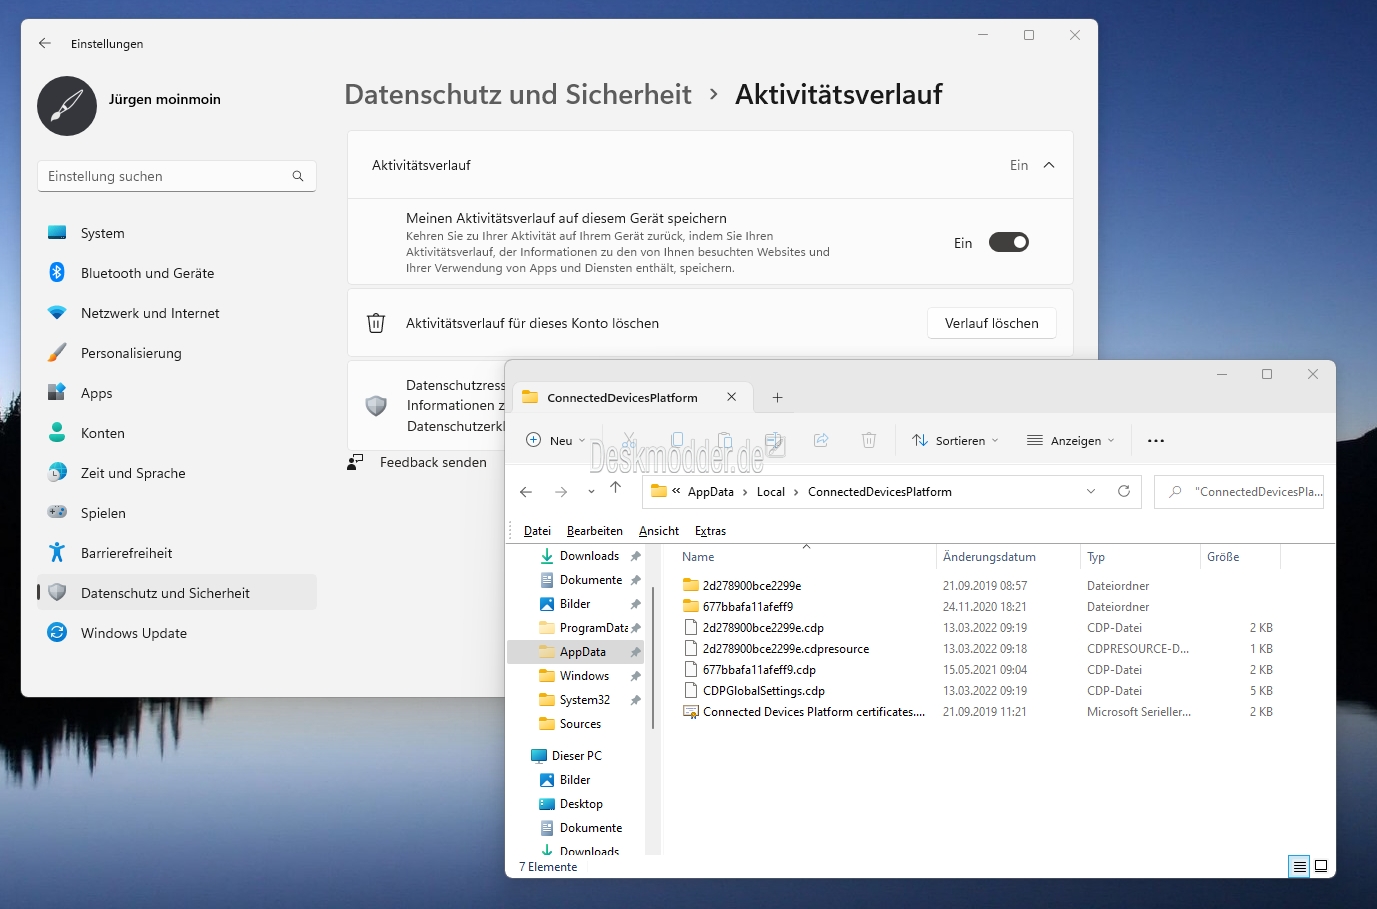Screen dimensions: 1377x909
Task: Select System32 in navigation pane
Action: coord(576,700)
